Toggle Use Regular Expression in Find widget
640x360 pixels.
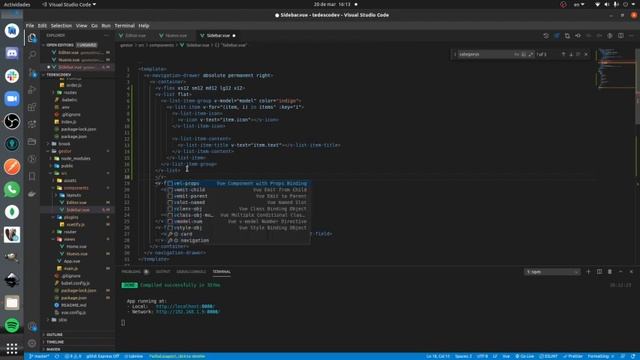pos(531,54)
